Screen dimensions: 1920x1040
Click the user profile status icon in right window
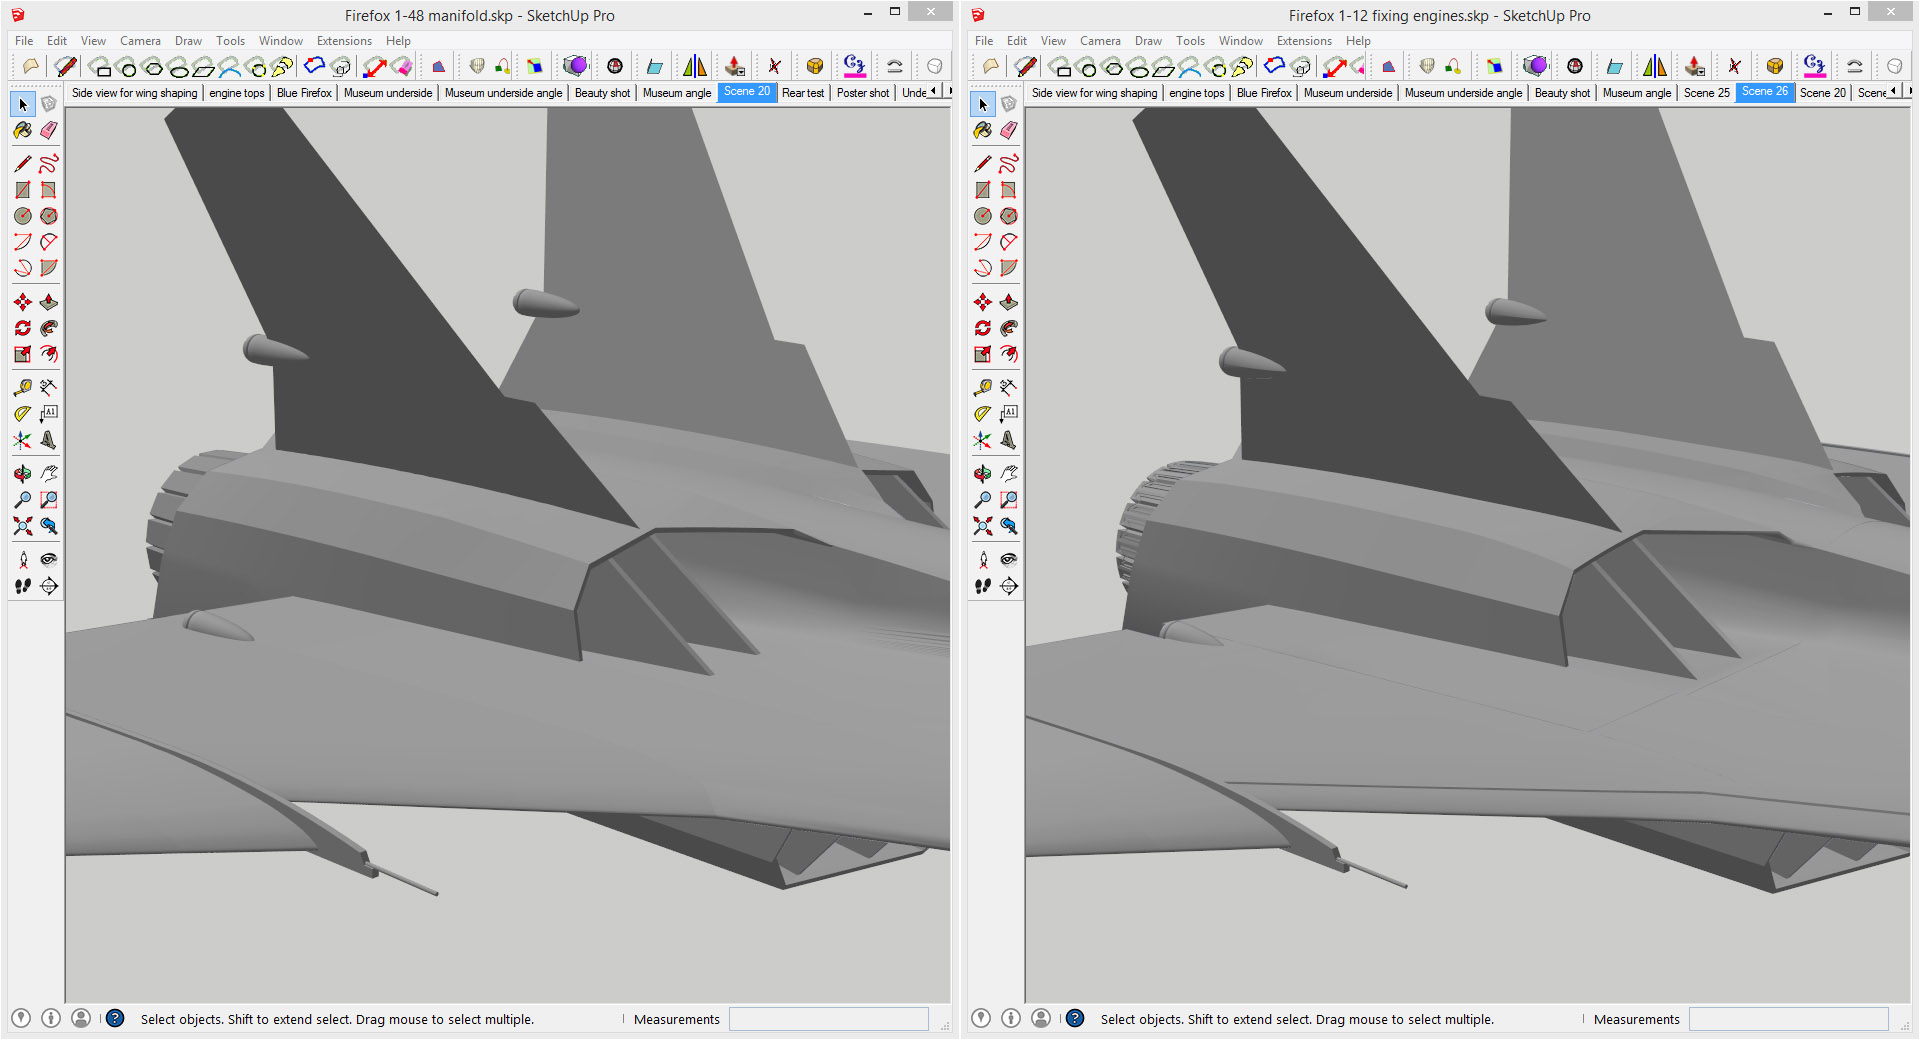click(x=1041, y=1018)
